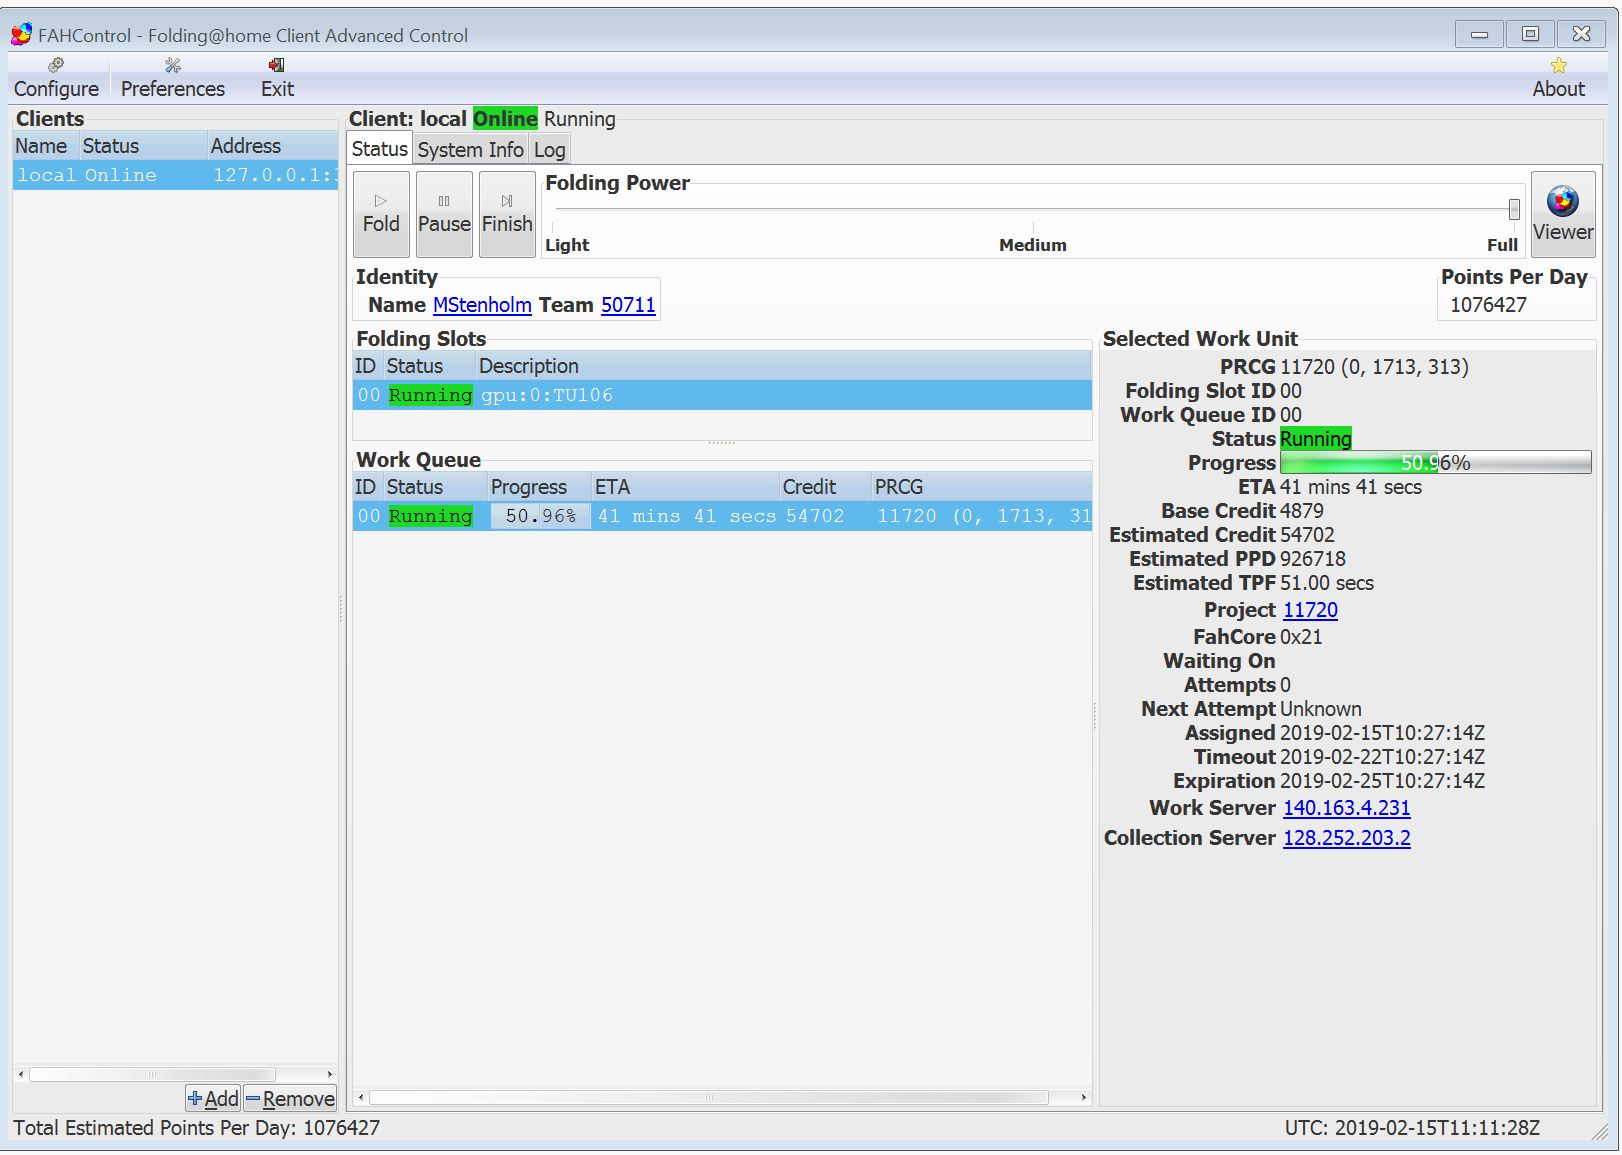This screenshot has height=1155, width=1622.
Task: Click Work Queue ETA column header
Action: pyautogui.click(x=684, y=487)
